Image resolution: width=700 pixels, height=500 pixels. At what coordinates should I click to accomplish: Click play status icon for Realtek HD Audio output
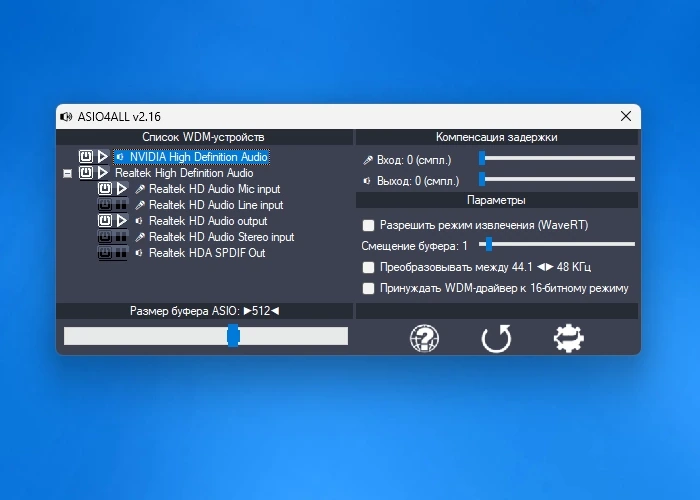tap(122, 221)
